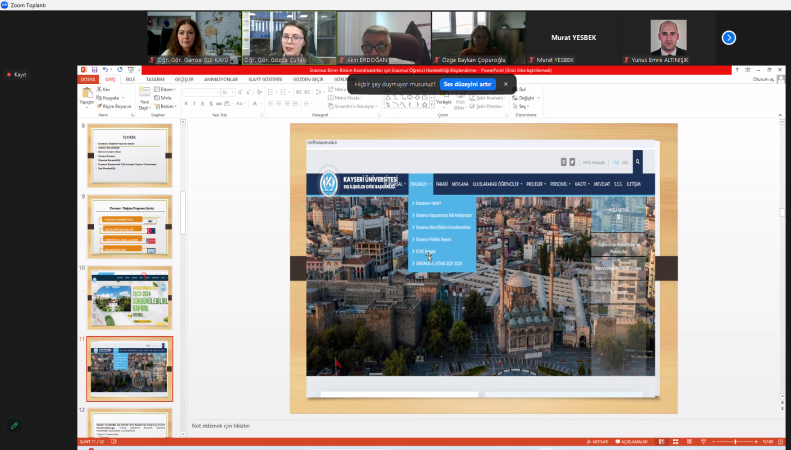Toggle bold K formatting
This screenshot has height=450, width=791.
pyautogui.click(x=186, y=103)
